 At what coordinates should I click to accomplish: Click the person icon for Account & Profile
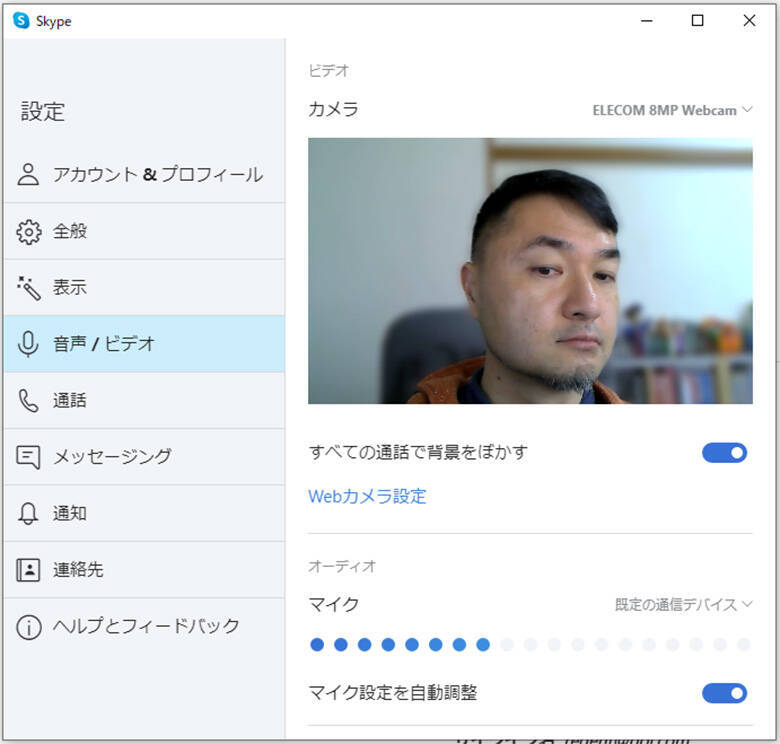click(29, 175)
